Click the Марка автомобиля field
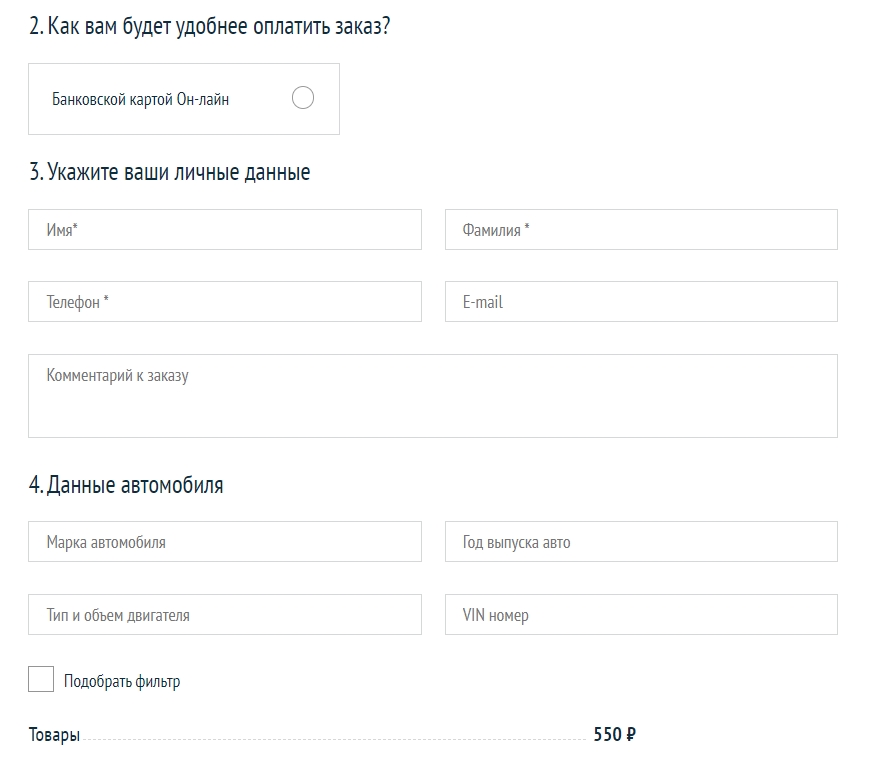 click(225, 542)
